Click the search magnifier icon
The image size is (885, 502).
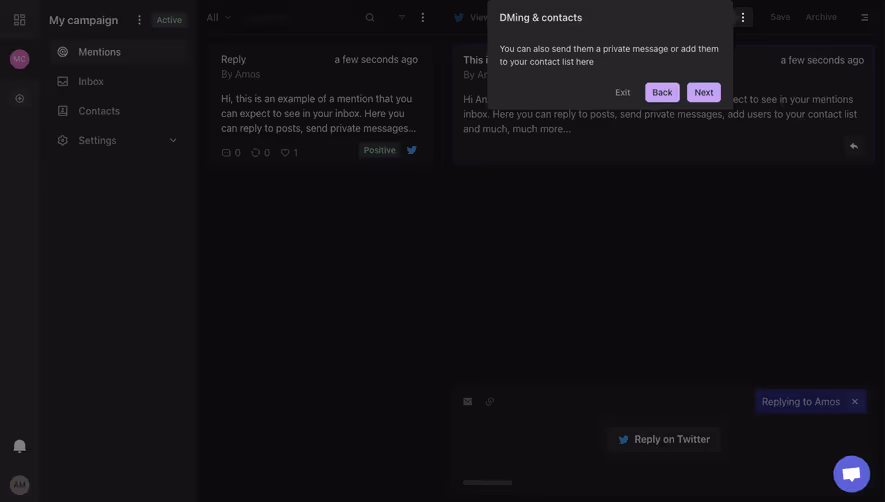(370, 18)
